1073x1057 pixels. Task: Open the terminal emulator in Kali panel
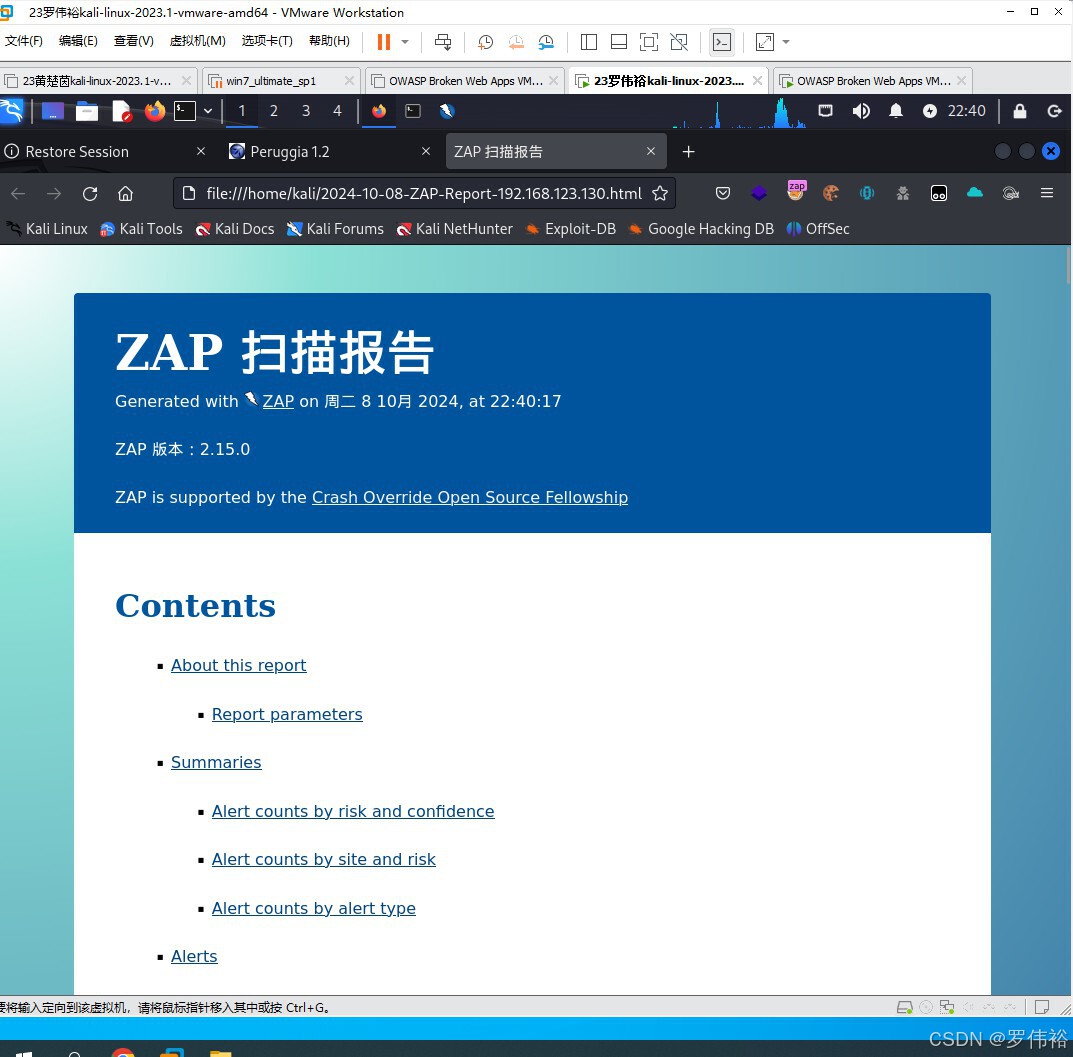coord(185,111)
